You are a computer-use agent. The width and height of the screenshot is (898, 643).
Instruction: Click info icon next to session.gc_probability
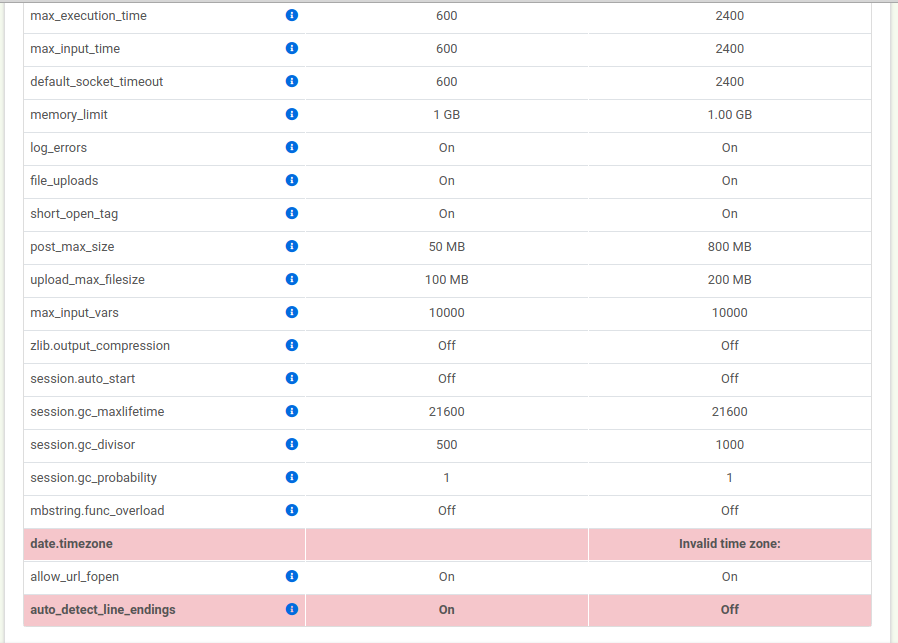click(292, 477)
